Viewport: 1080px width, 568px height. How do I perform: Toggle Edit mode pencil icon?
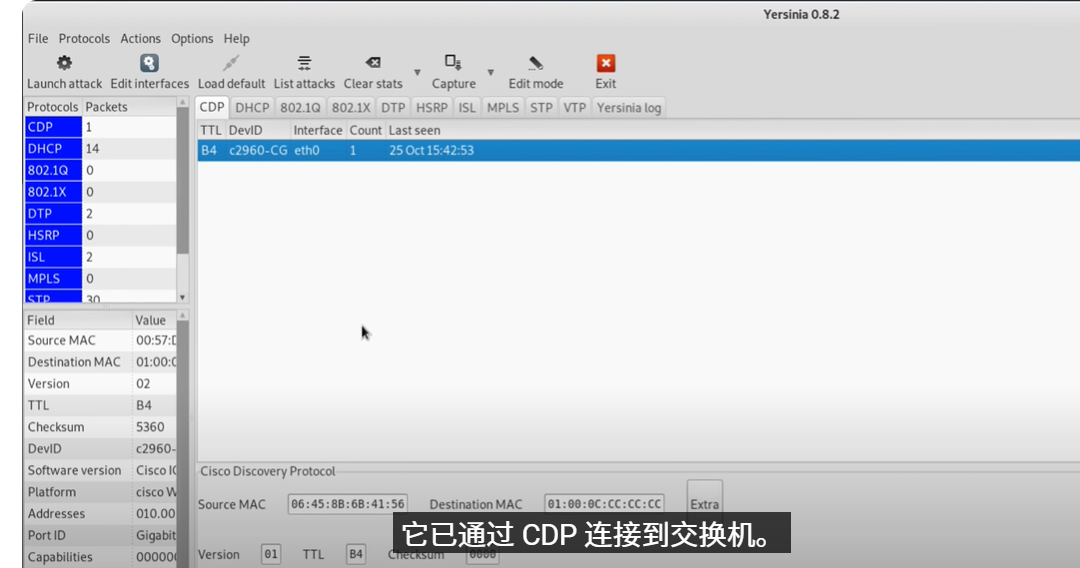(536, 63)
